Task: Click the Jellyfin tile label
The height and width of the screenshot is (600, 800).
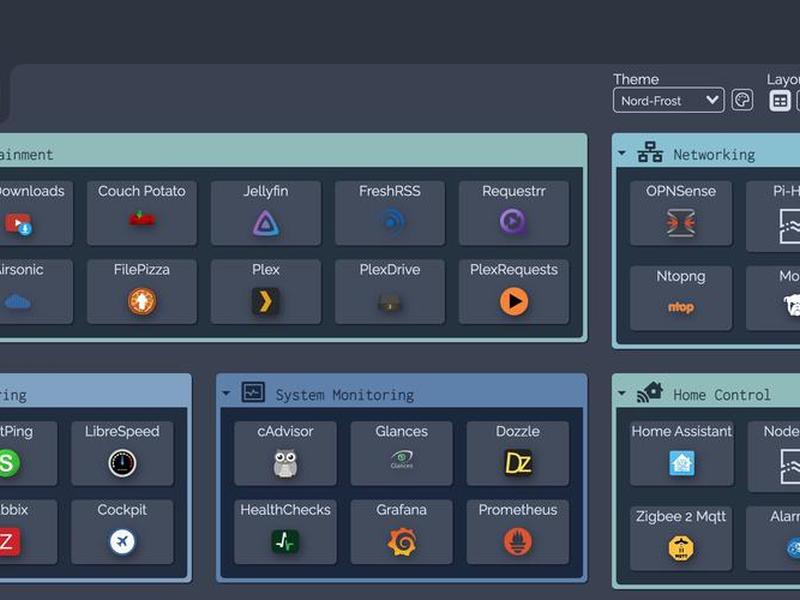Action: (x=266, y=191)
